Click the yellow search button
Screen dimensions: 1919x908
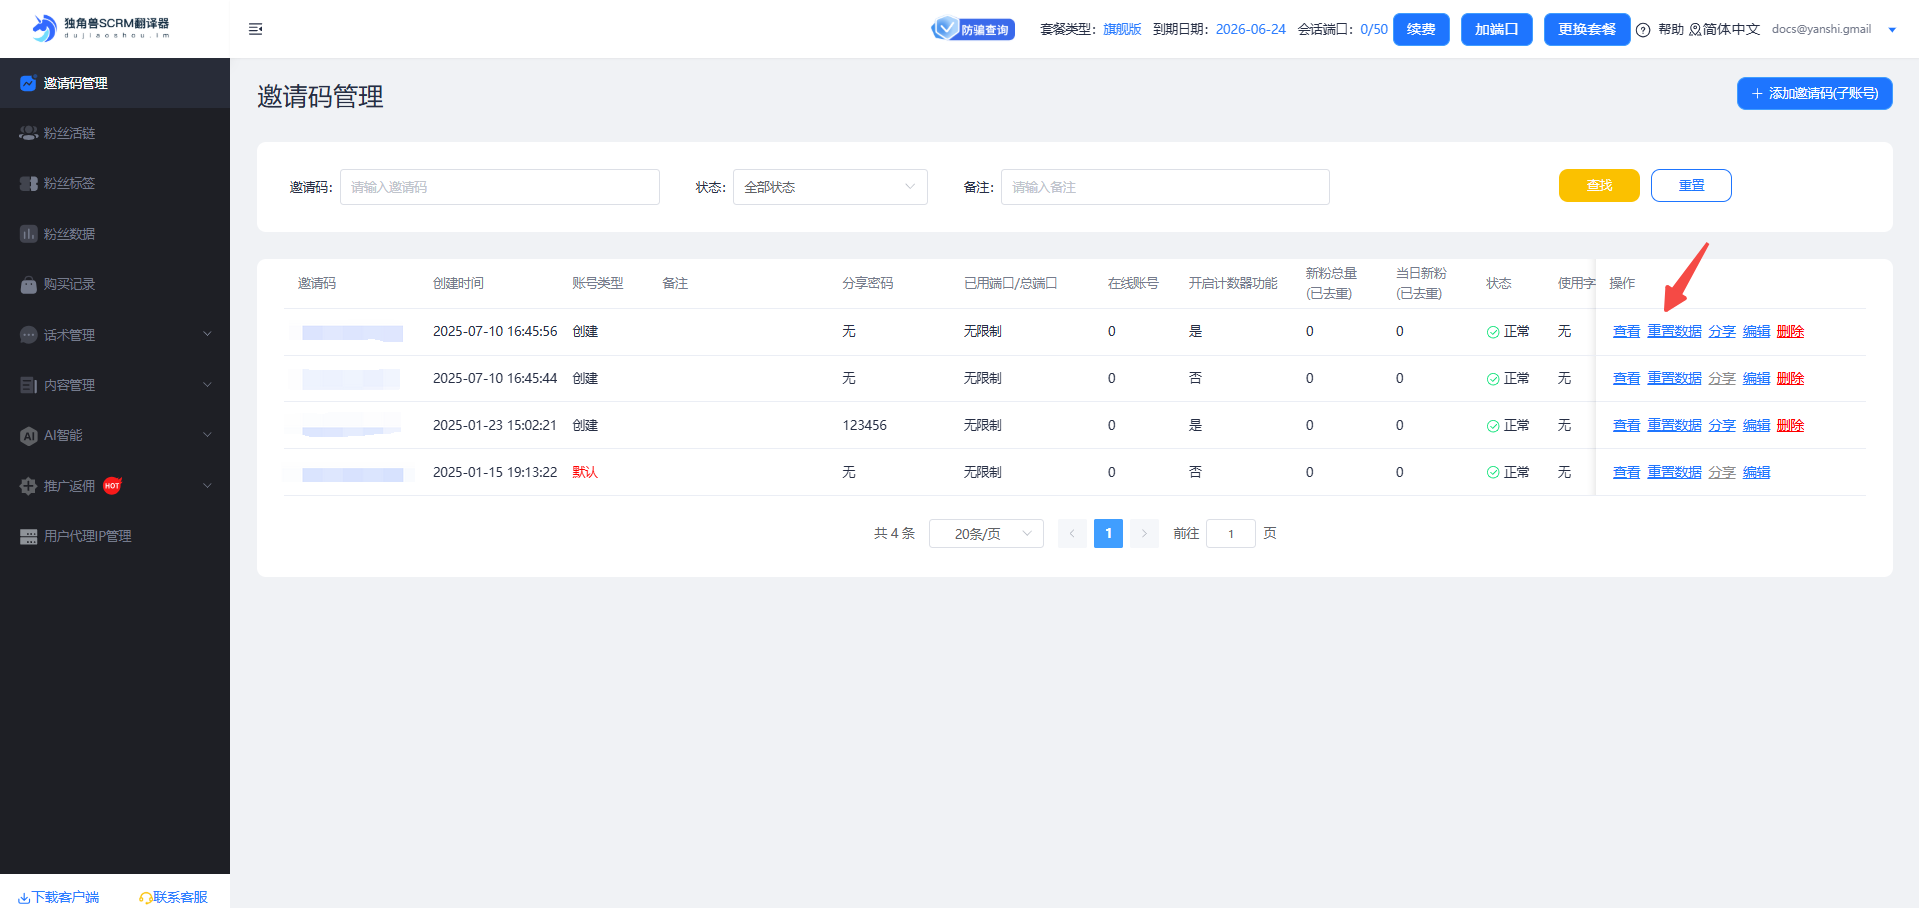pyautogui.click(x=1598, y=186)
